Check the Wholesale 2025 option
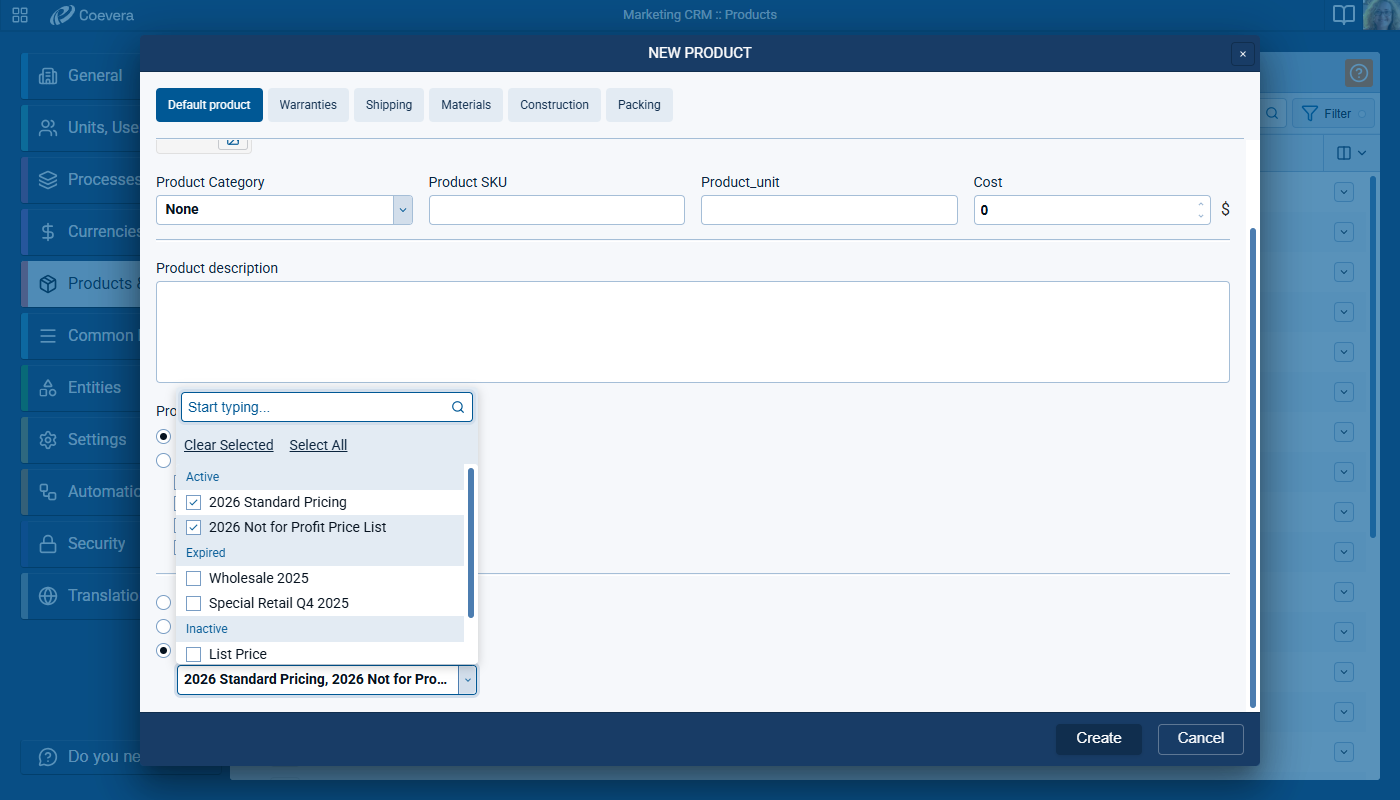1400x800 pixels. pos(194,578)
